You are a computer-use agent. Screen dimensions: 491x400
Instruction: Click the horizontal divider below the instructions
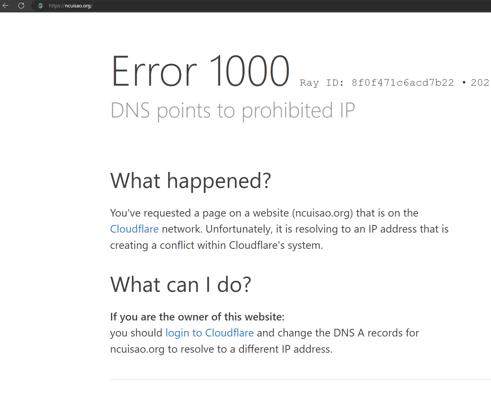pos(300,379)
